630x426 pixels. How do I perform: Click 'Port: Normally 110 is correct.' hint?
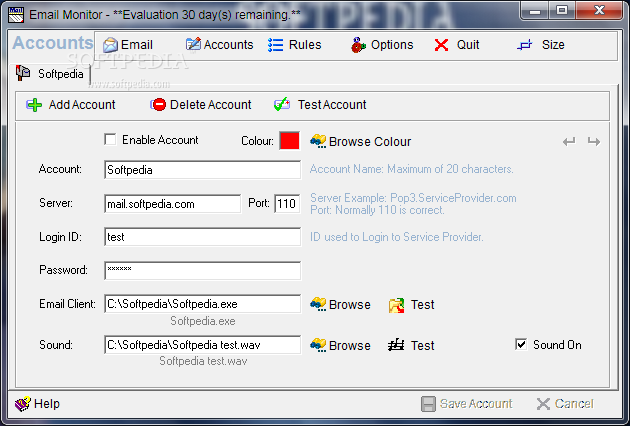tap(377, 210)
